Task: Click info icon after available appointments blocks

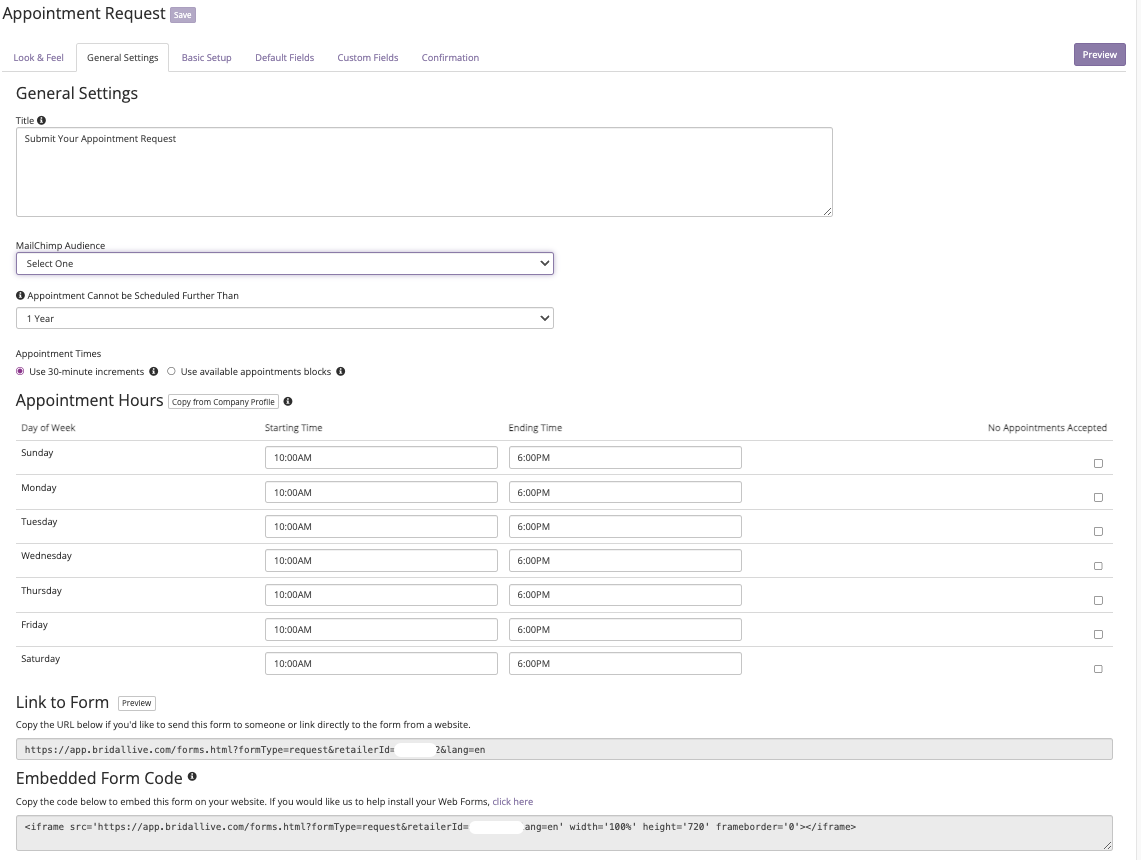Action: coord(341,371)
